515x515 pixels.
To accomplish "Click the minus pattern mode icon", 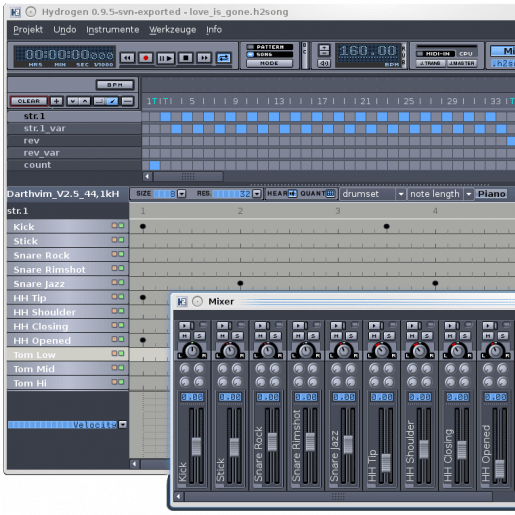I will (x=128, y=101).
